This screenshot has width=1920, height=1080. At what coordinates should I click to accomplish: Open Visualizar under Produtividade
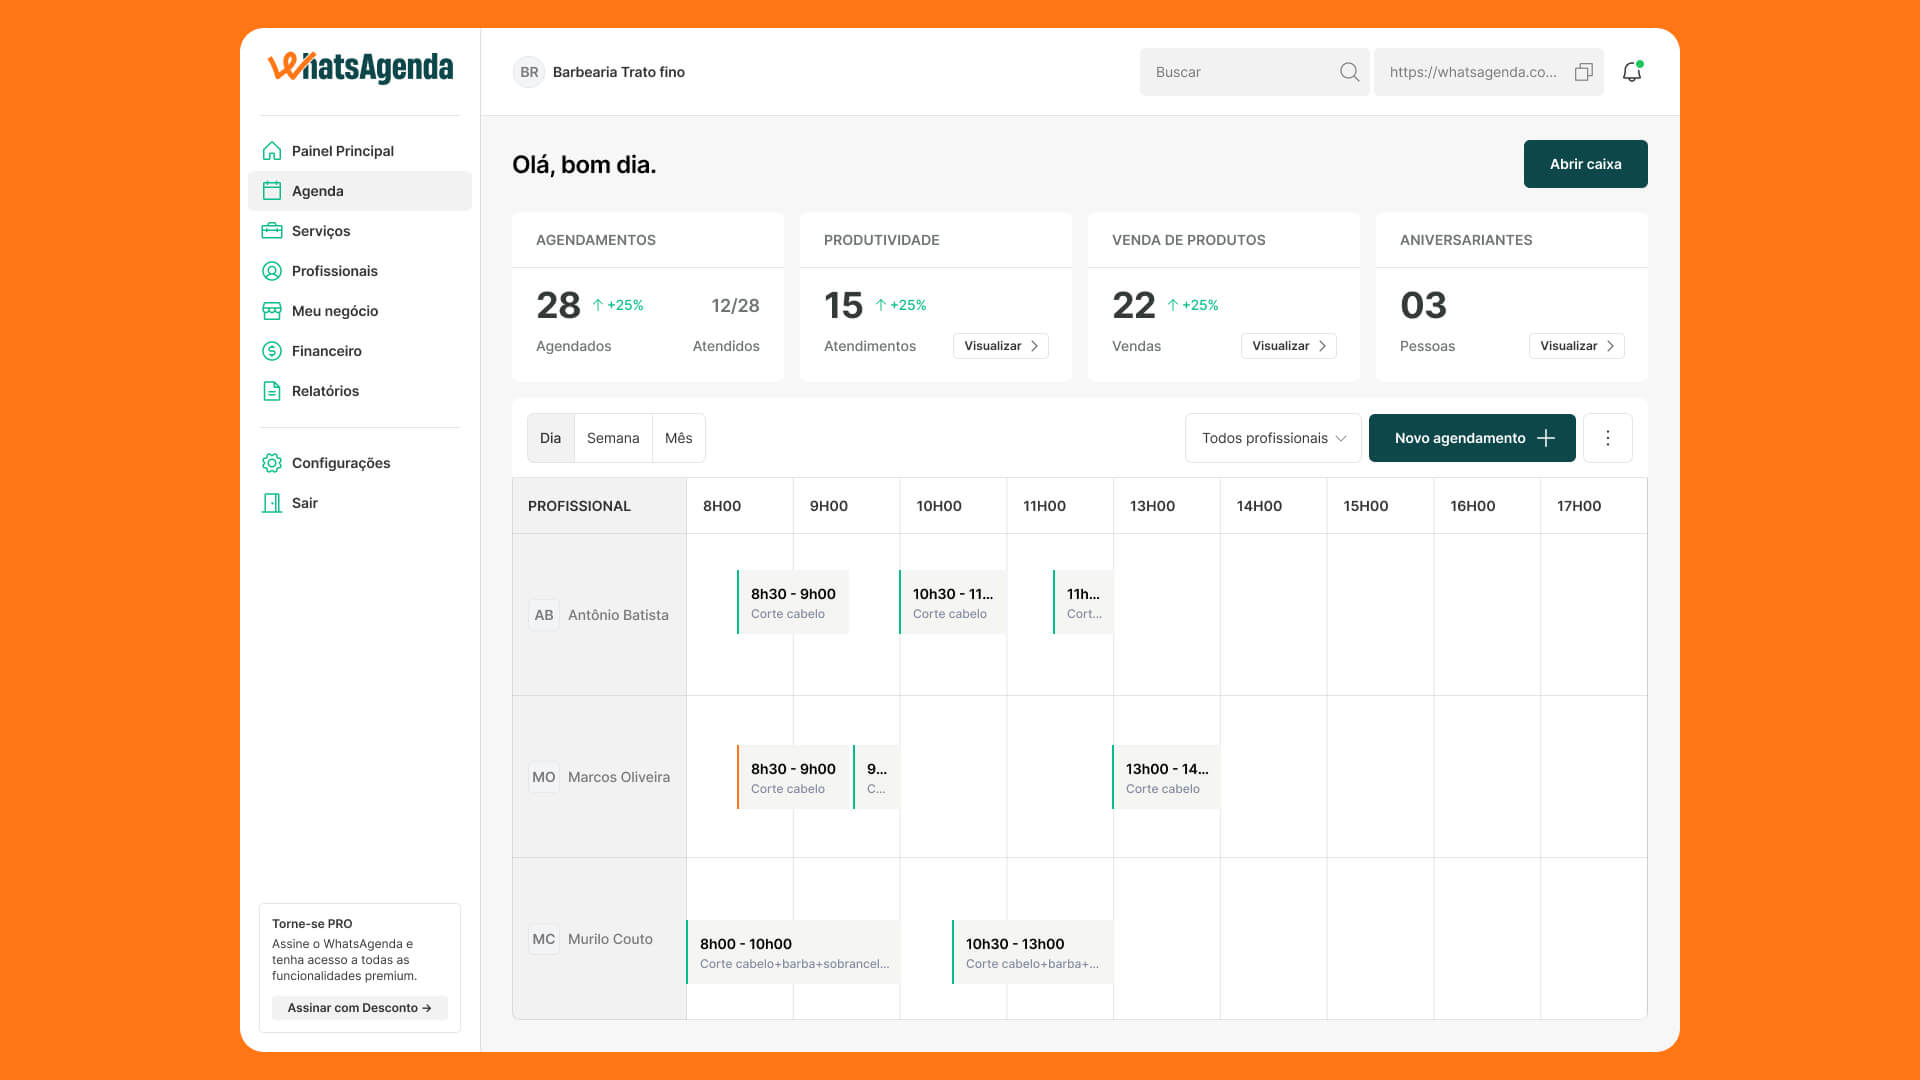tap(1000, 346)
